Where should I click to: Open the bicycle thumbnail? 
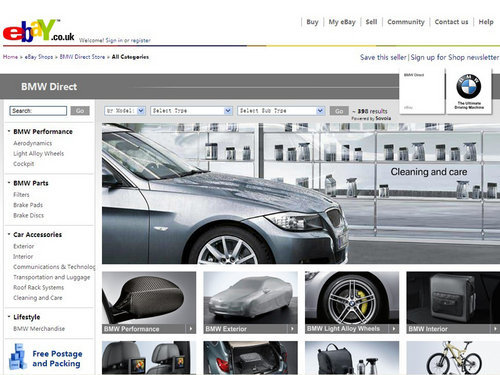click(453, 358)
